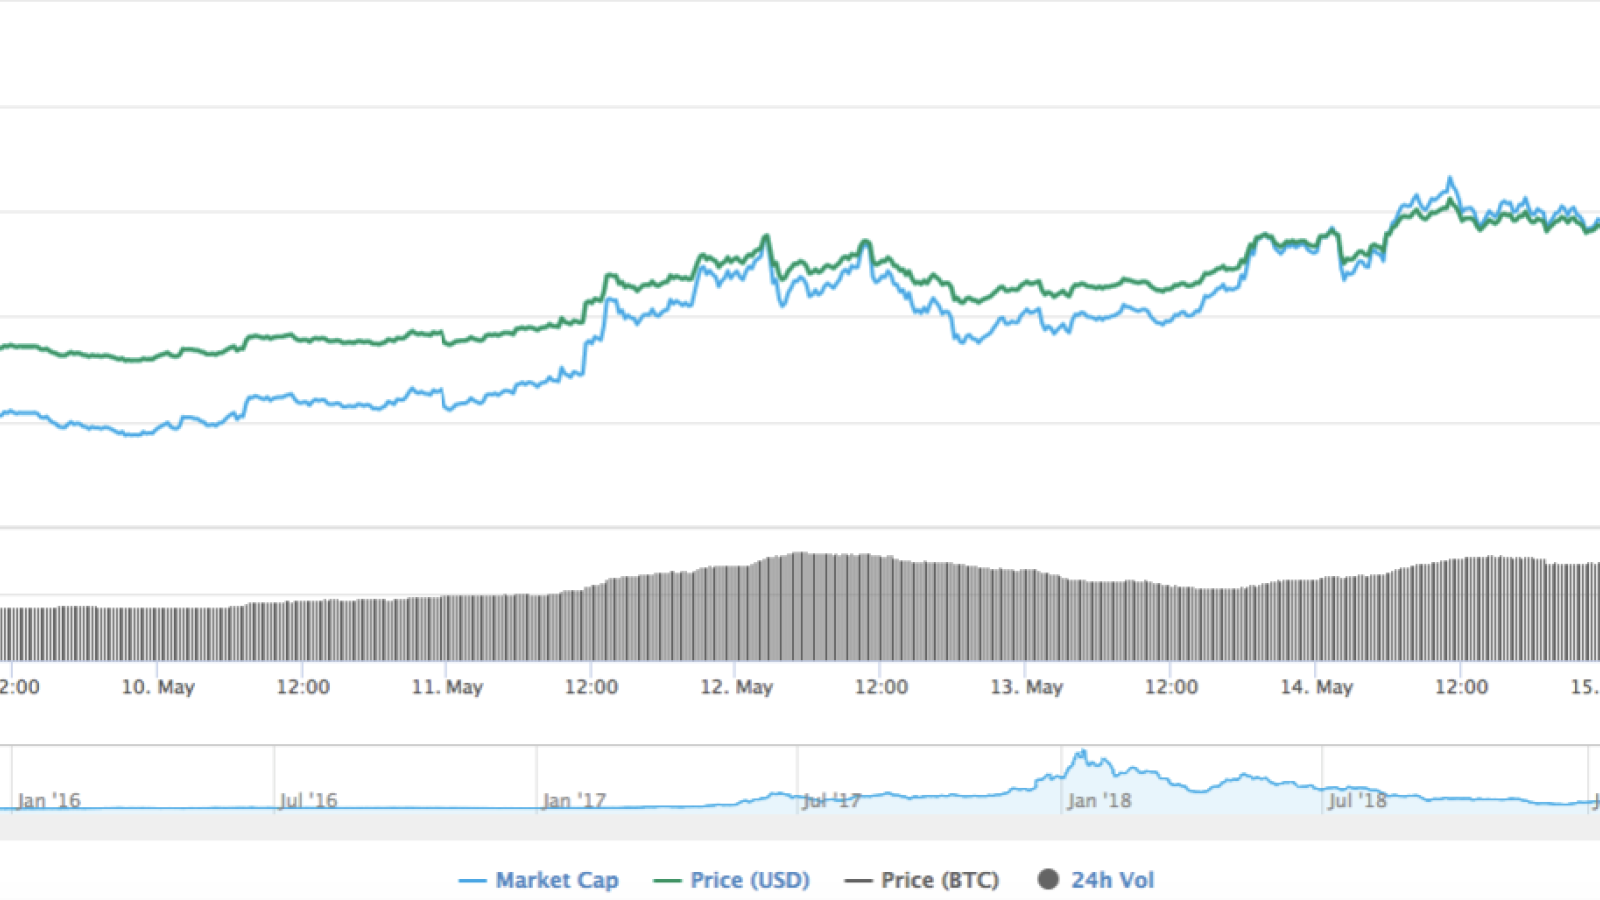Image resolution: width=1600 pixels, height=900 pixels.
Task: Click the green Price (USD) line marker
Action: tap(667, 881)
